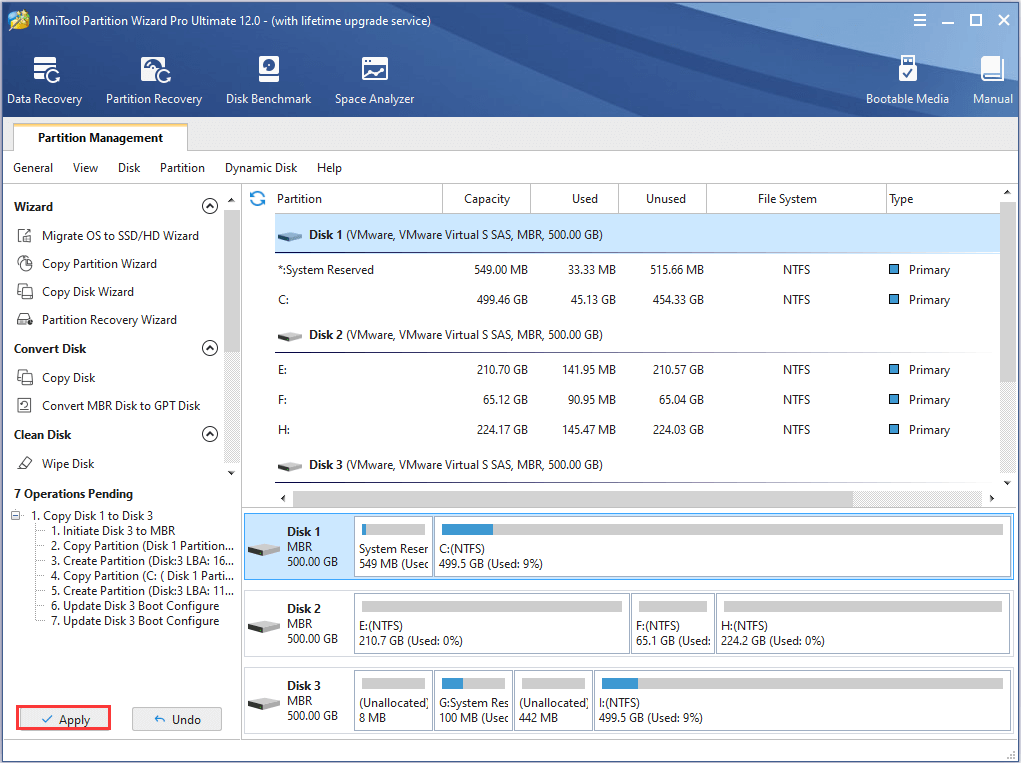This screenshot has width=1021, height=763.
Task: Click the refresh icon beside Partition header
Action: coord(258,199)
